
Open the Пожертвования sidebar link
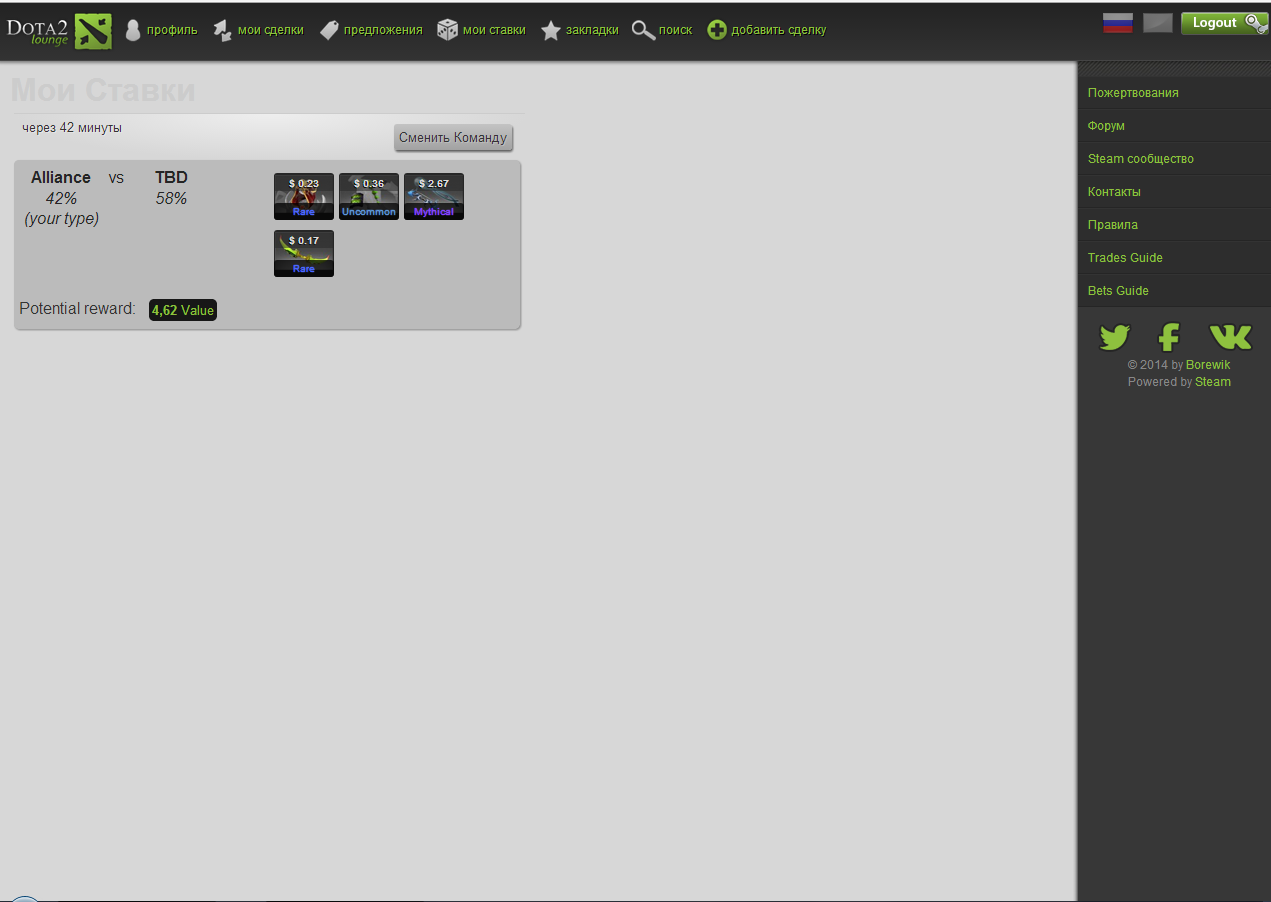click(1133, 93)
